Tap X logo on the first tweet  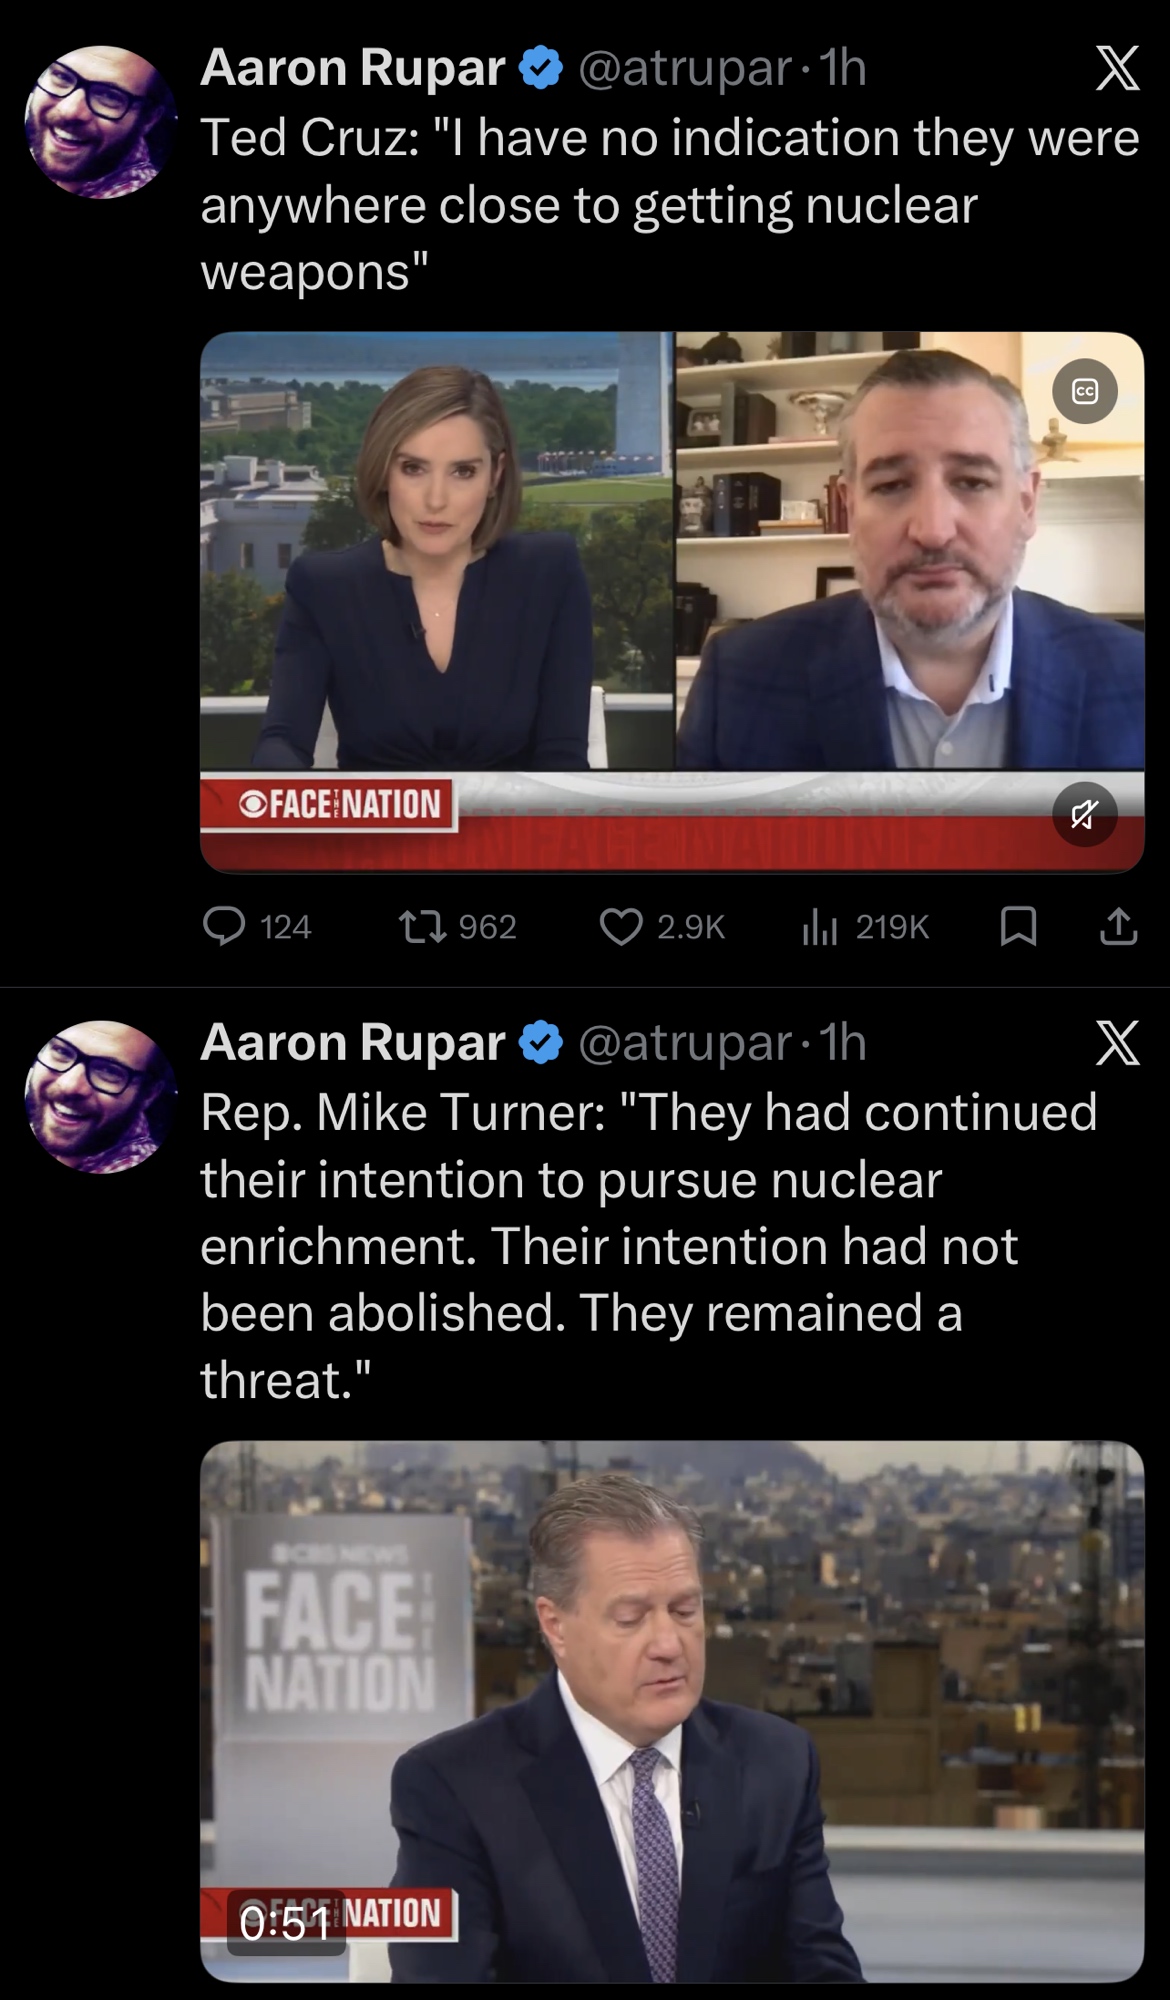point(1117,68)
